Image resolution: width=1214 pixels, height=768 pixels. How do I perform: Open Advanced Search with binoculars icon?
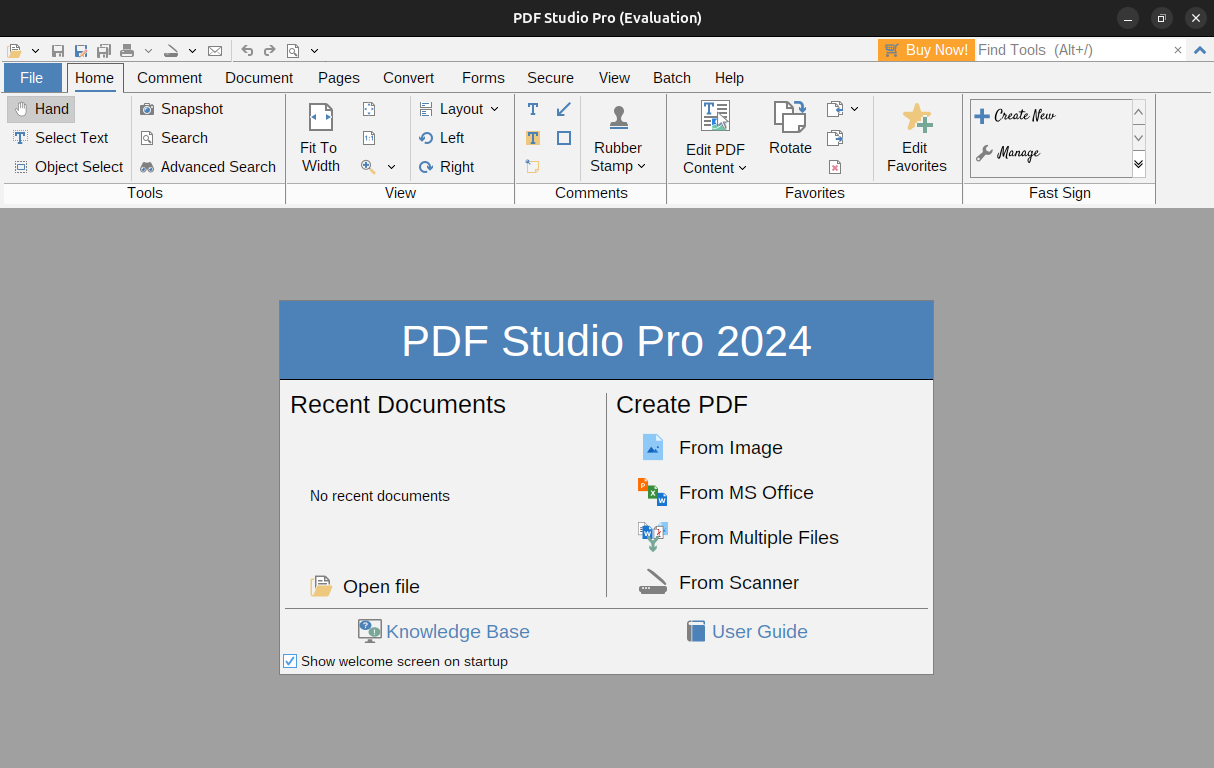[207, 167]
